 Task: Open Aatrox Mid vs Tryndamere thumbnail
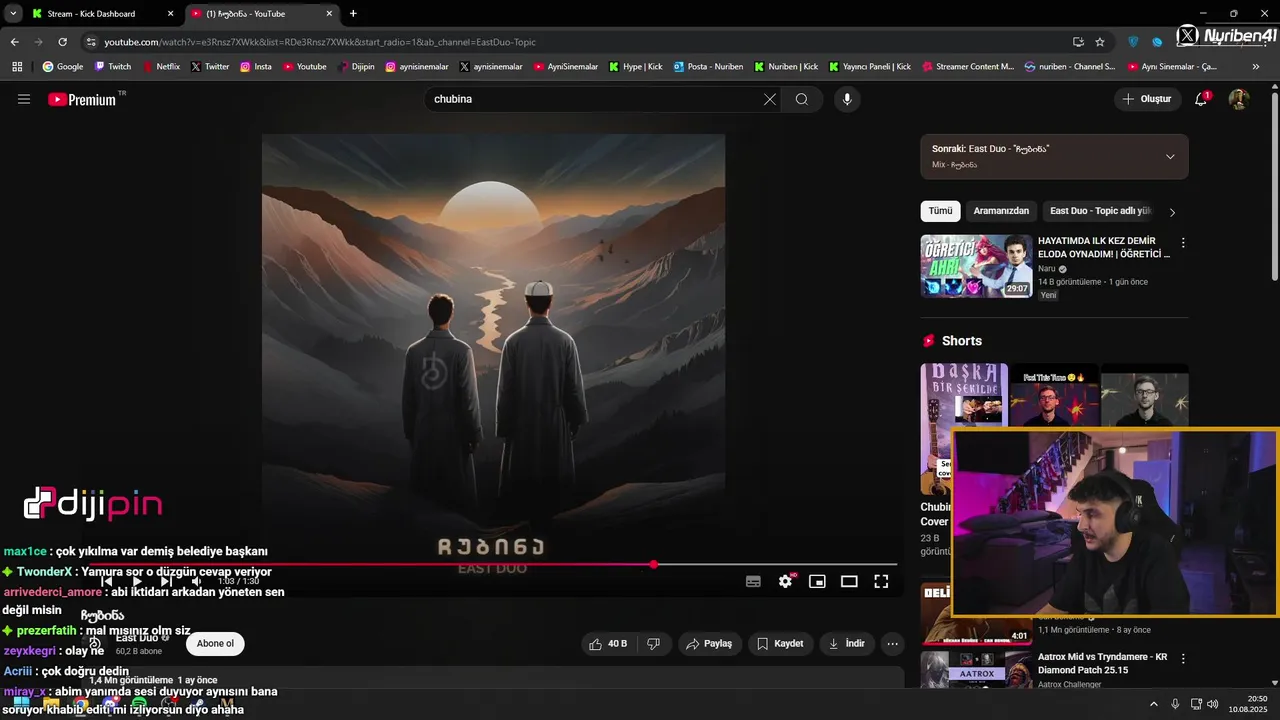(976, 670)
